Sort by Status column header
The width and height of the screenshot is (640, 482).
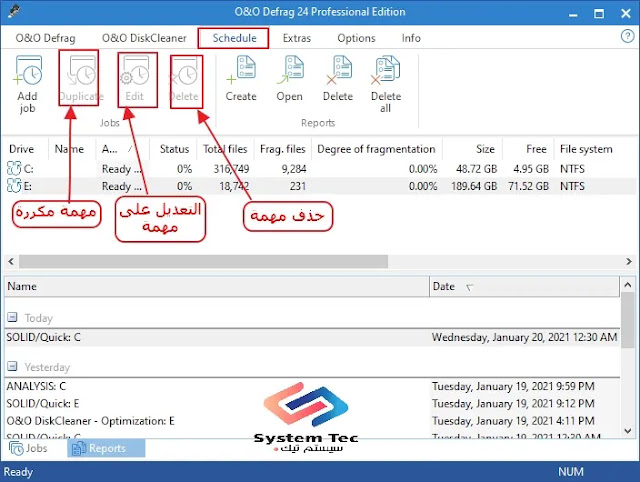[x=174, y=149]
